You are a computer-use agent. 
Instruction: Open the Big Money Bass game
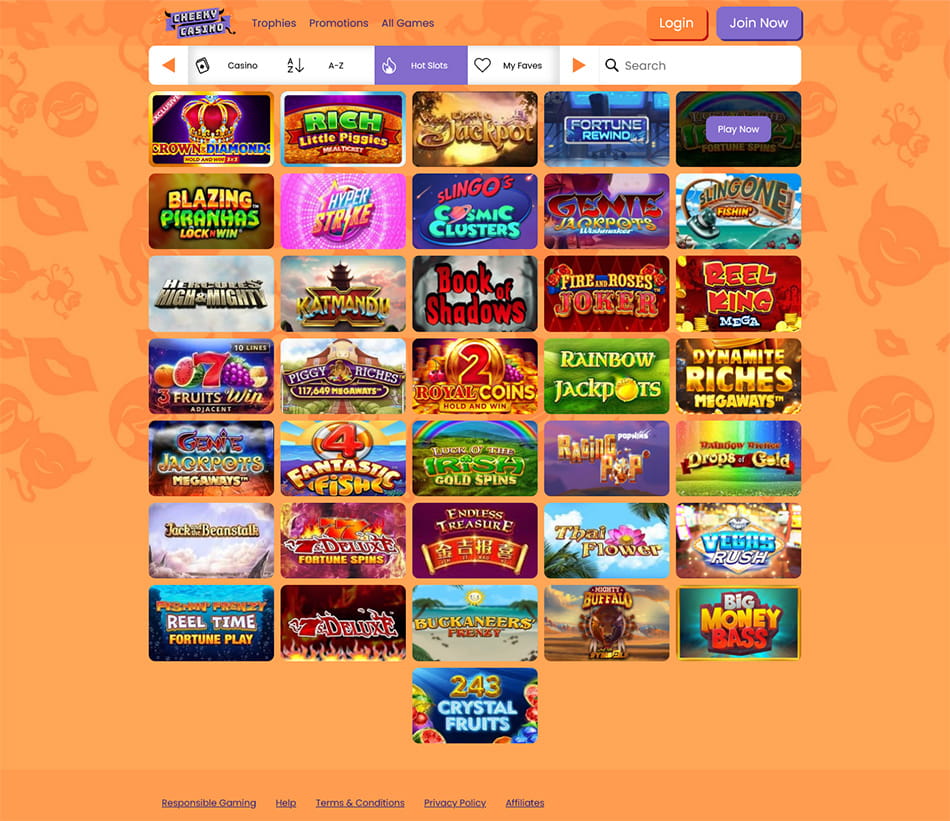point(739,623)
